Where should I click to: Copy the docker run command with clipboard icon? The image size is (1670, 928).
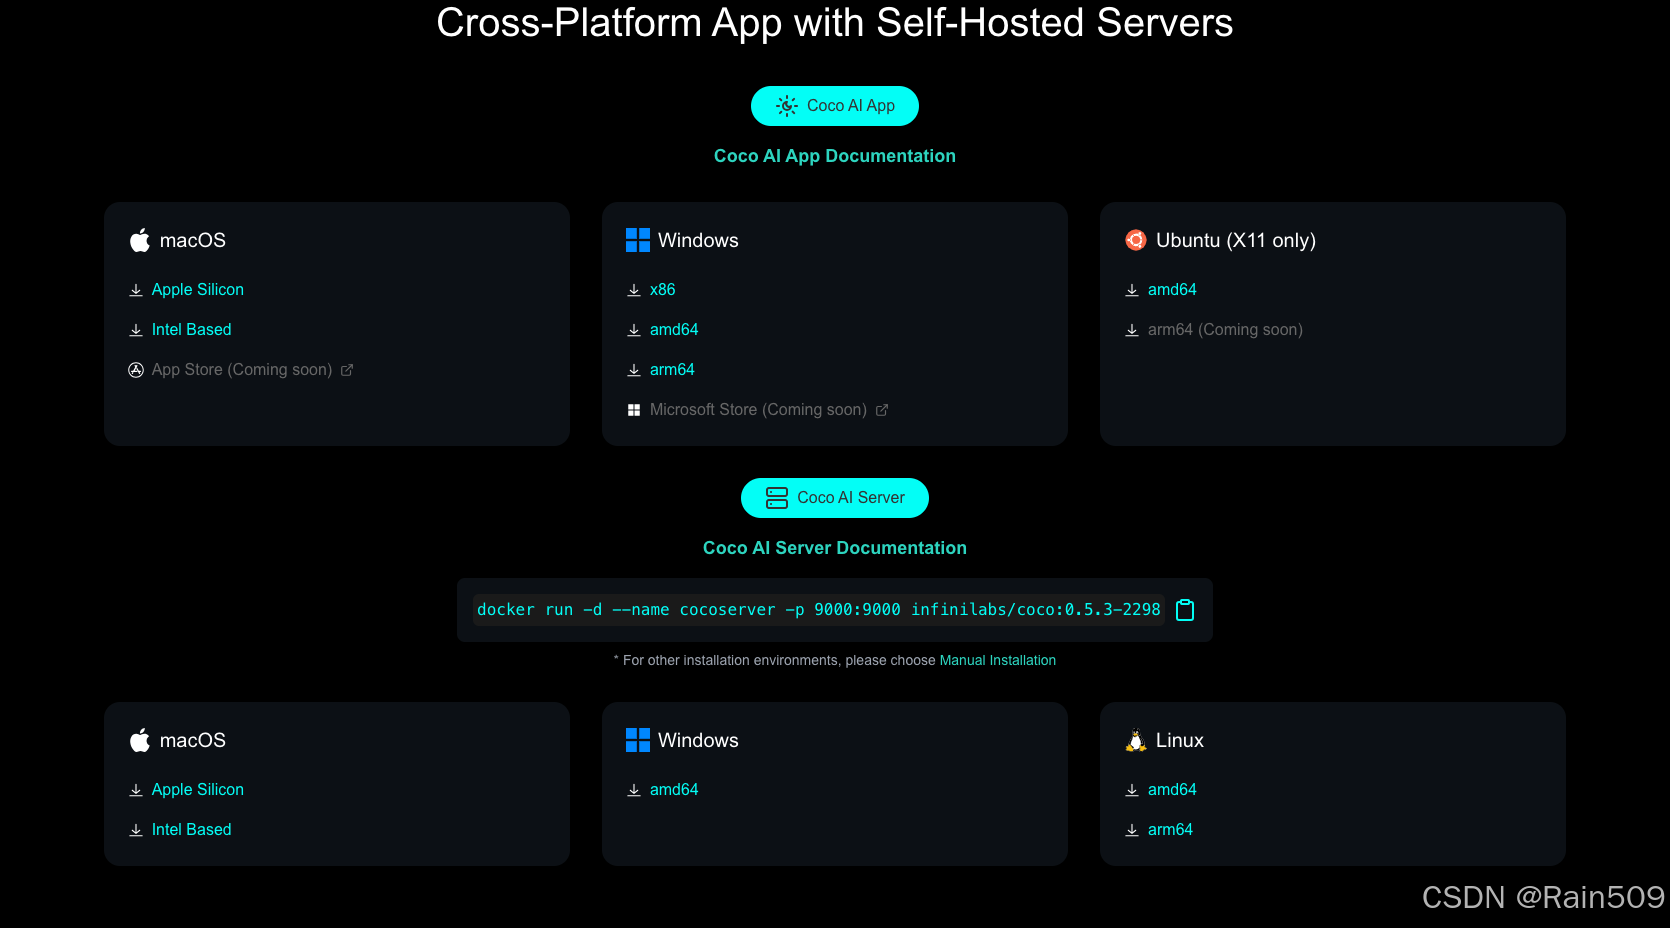click(1185, 610)
